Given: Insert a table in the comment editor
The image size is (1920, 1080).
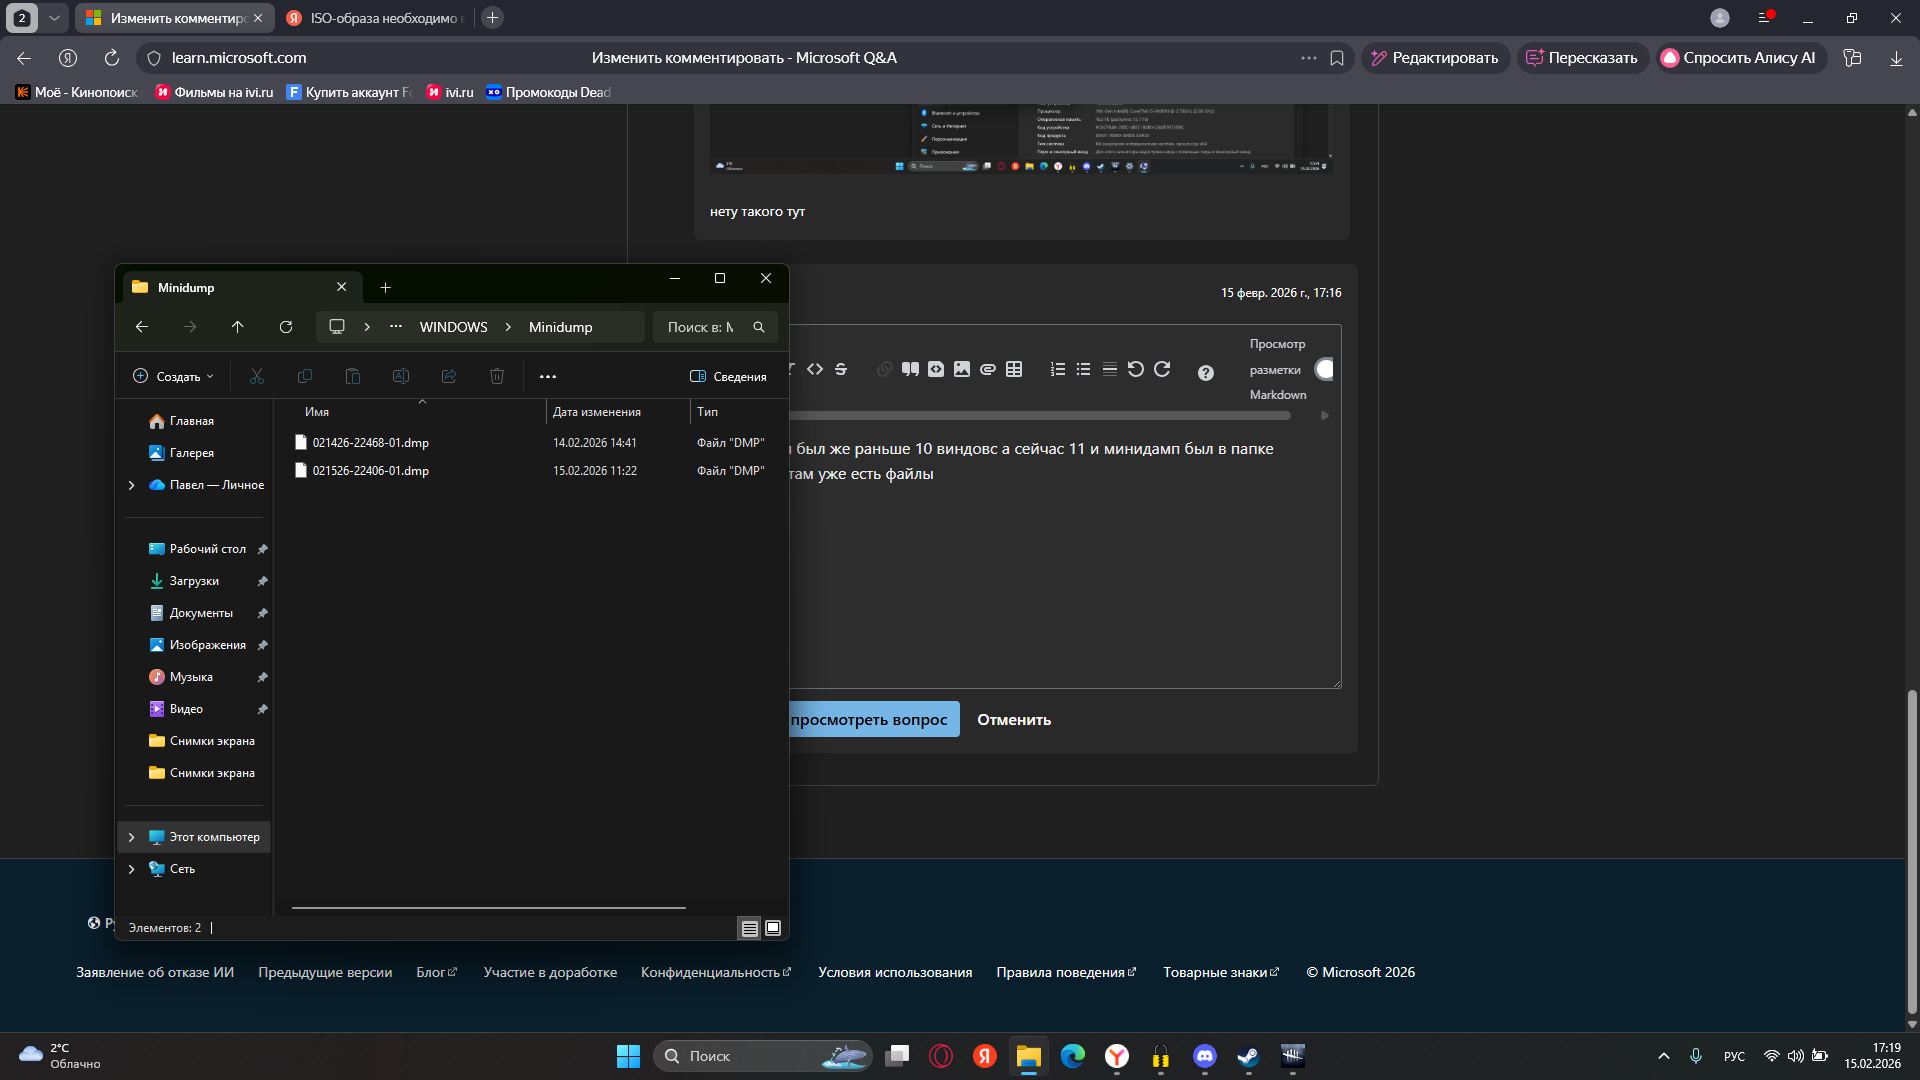Looking at the screenshot, I should point(1014,369).
